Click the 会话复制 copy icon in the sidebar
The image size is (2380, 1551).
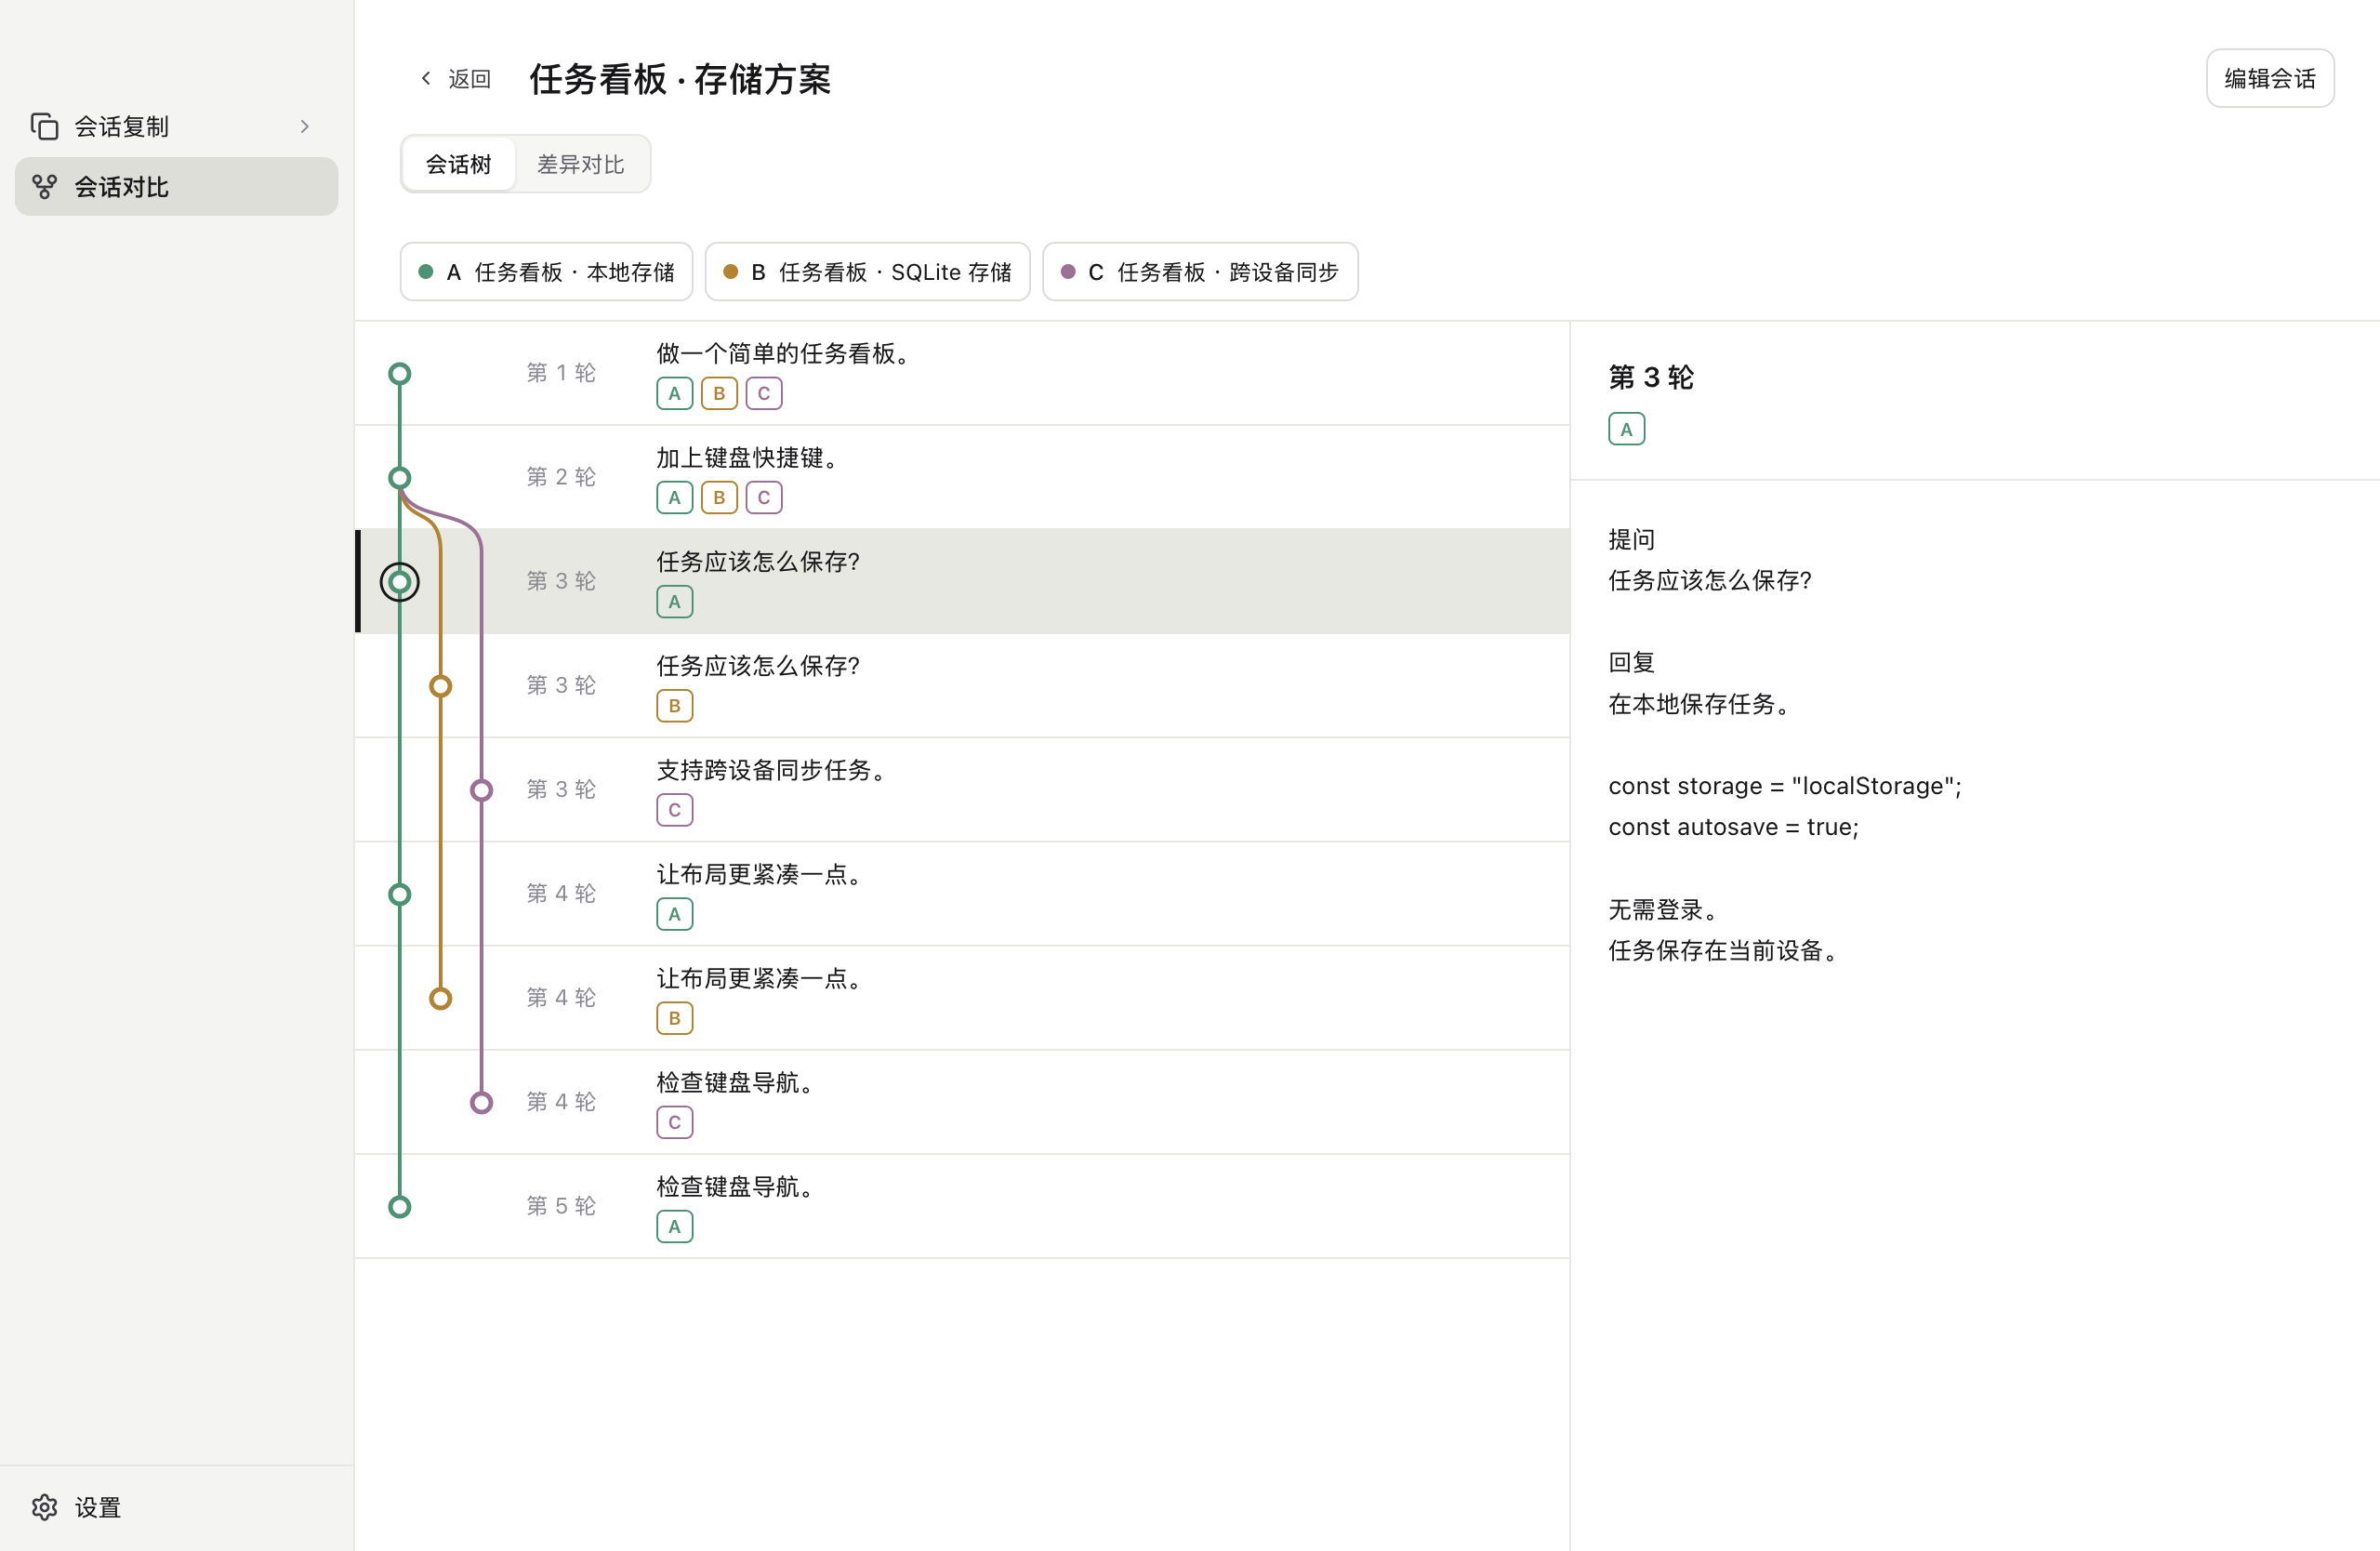point(44,126)
